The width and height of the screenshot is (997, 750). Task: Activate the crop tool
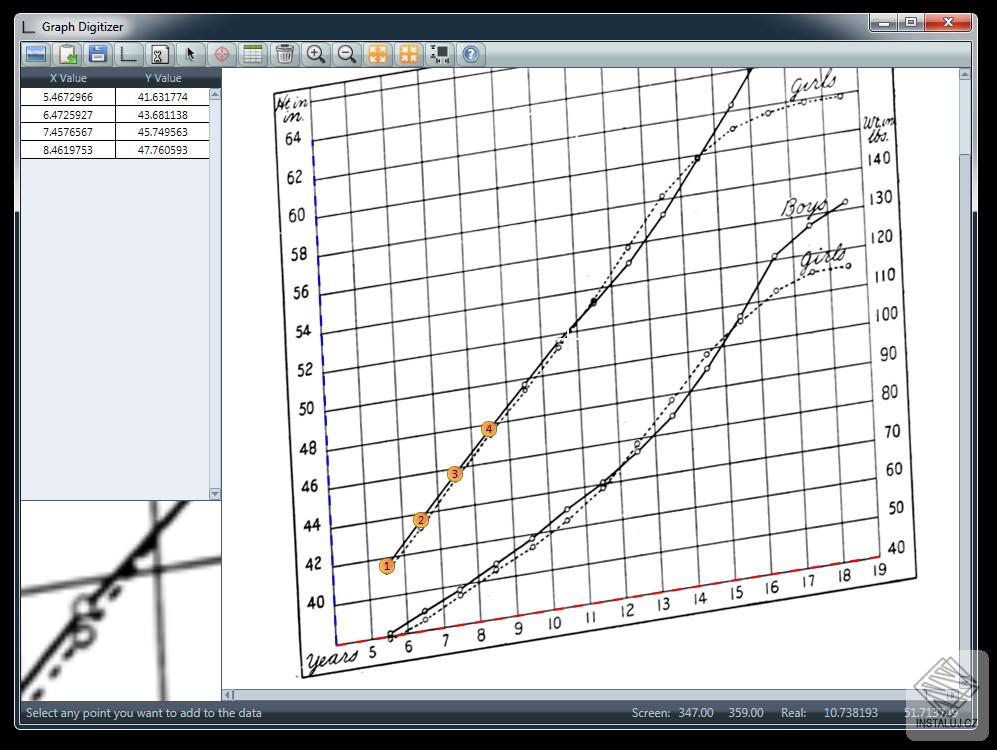(x=158, y=54)
